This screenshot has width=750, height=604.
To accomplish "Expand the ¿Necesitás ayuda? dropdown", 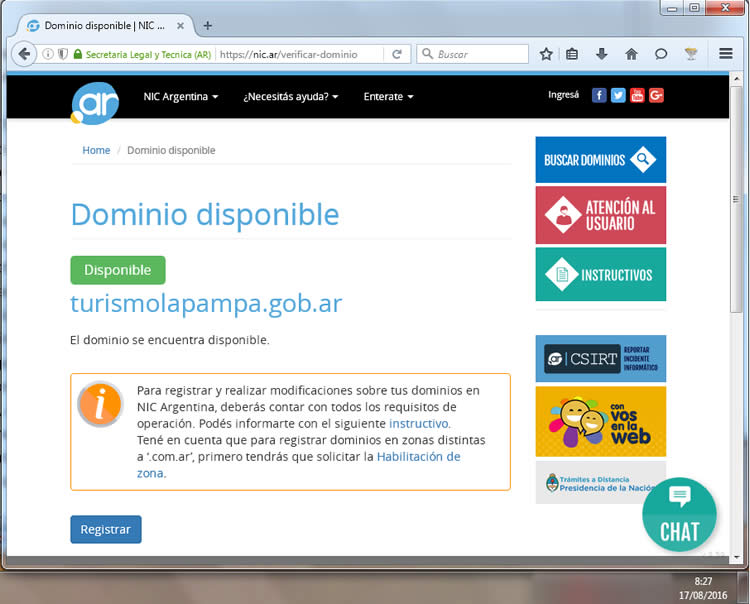I will (290, 97).
